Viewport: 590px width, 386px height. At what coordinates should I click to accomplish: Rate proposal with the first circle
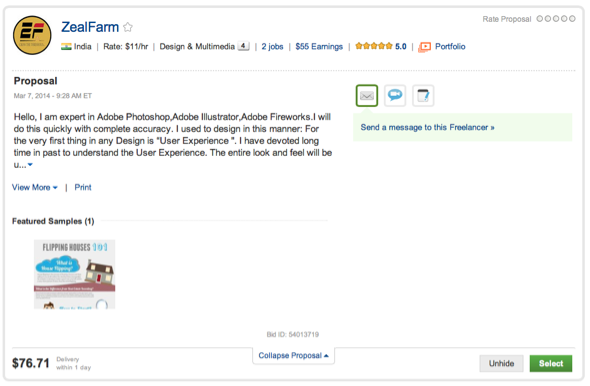(x=540, y=18)
